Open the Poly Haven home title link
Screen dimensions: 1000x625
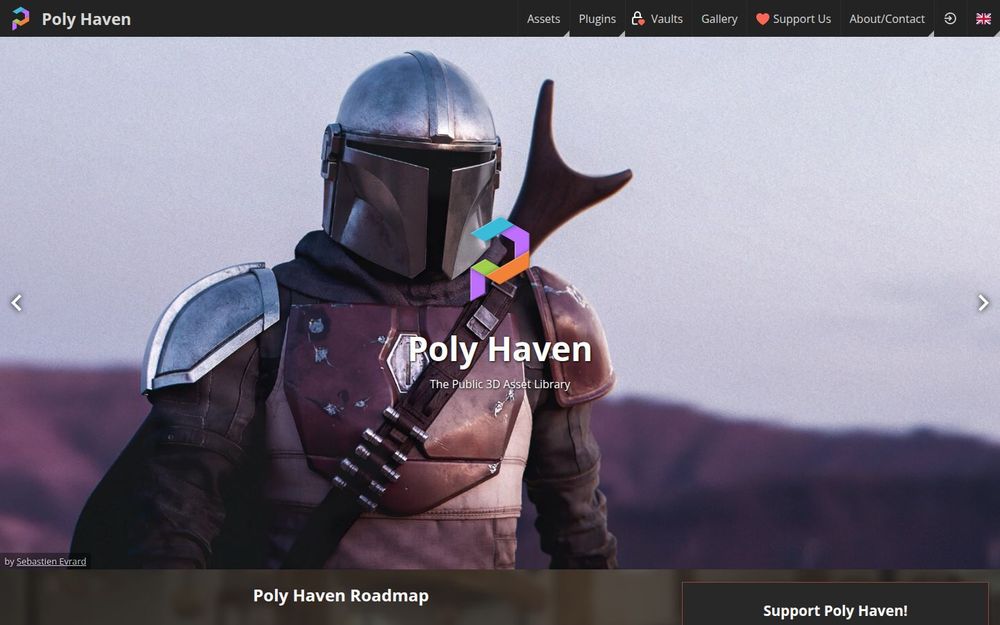pyautogui.click(x=86, y=19)
